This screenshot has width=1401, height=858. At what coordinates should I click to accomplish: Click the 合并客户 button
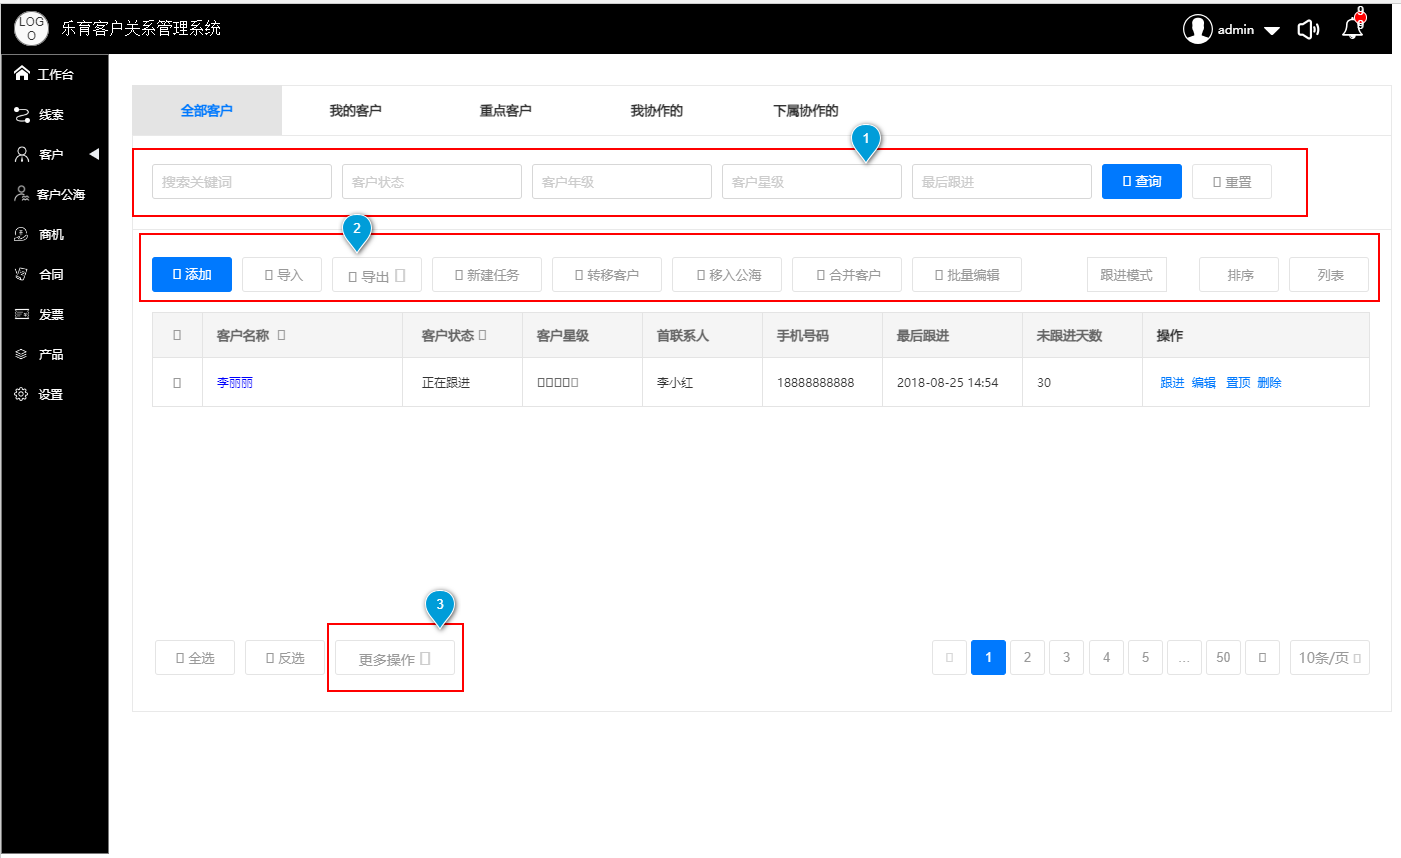pos(847,275)
